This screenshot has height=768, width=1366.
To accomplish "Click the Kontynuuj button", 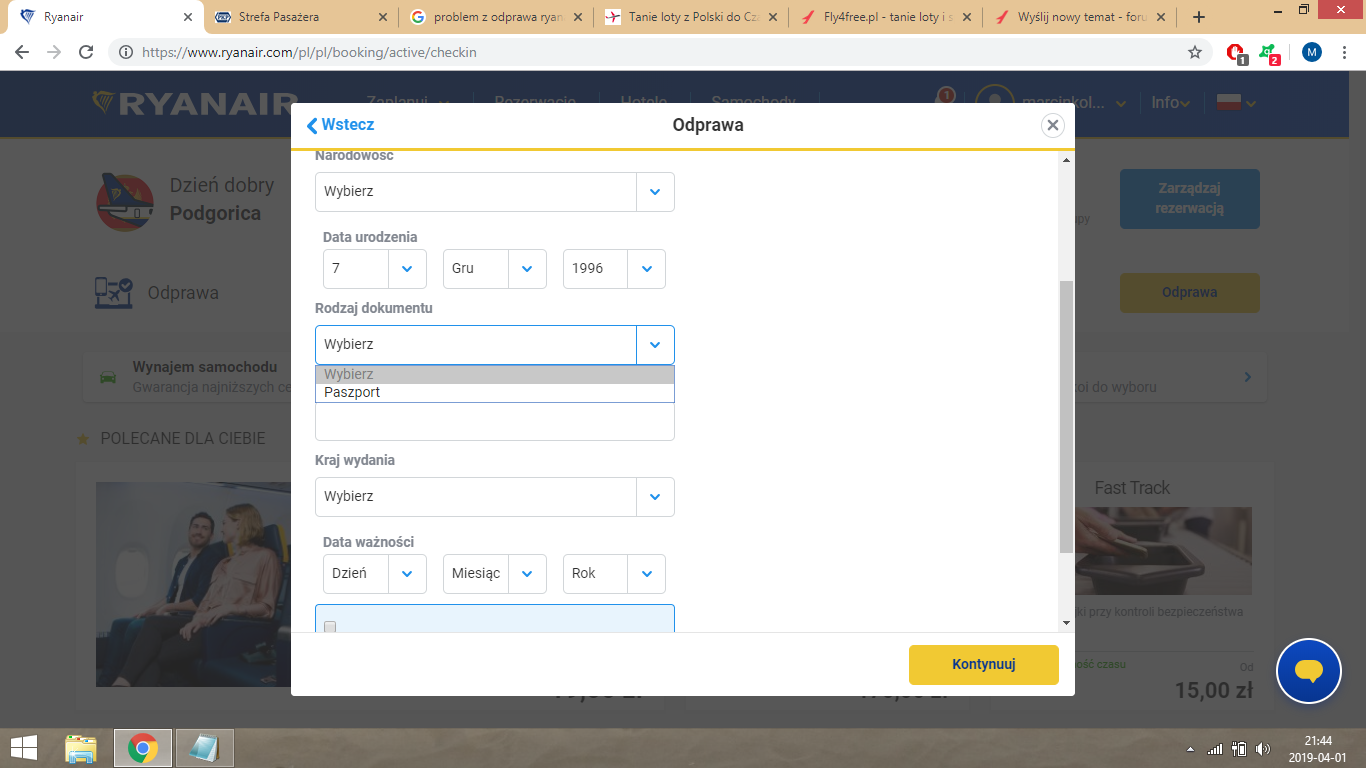I will (x=984, y=665).
